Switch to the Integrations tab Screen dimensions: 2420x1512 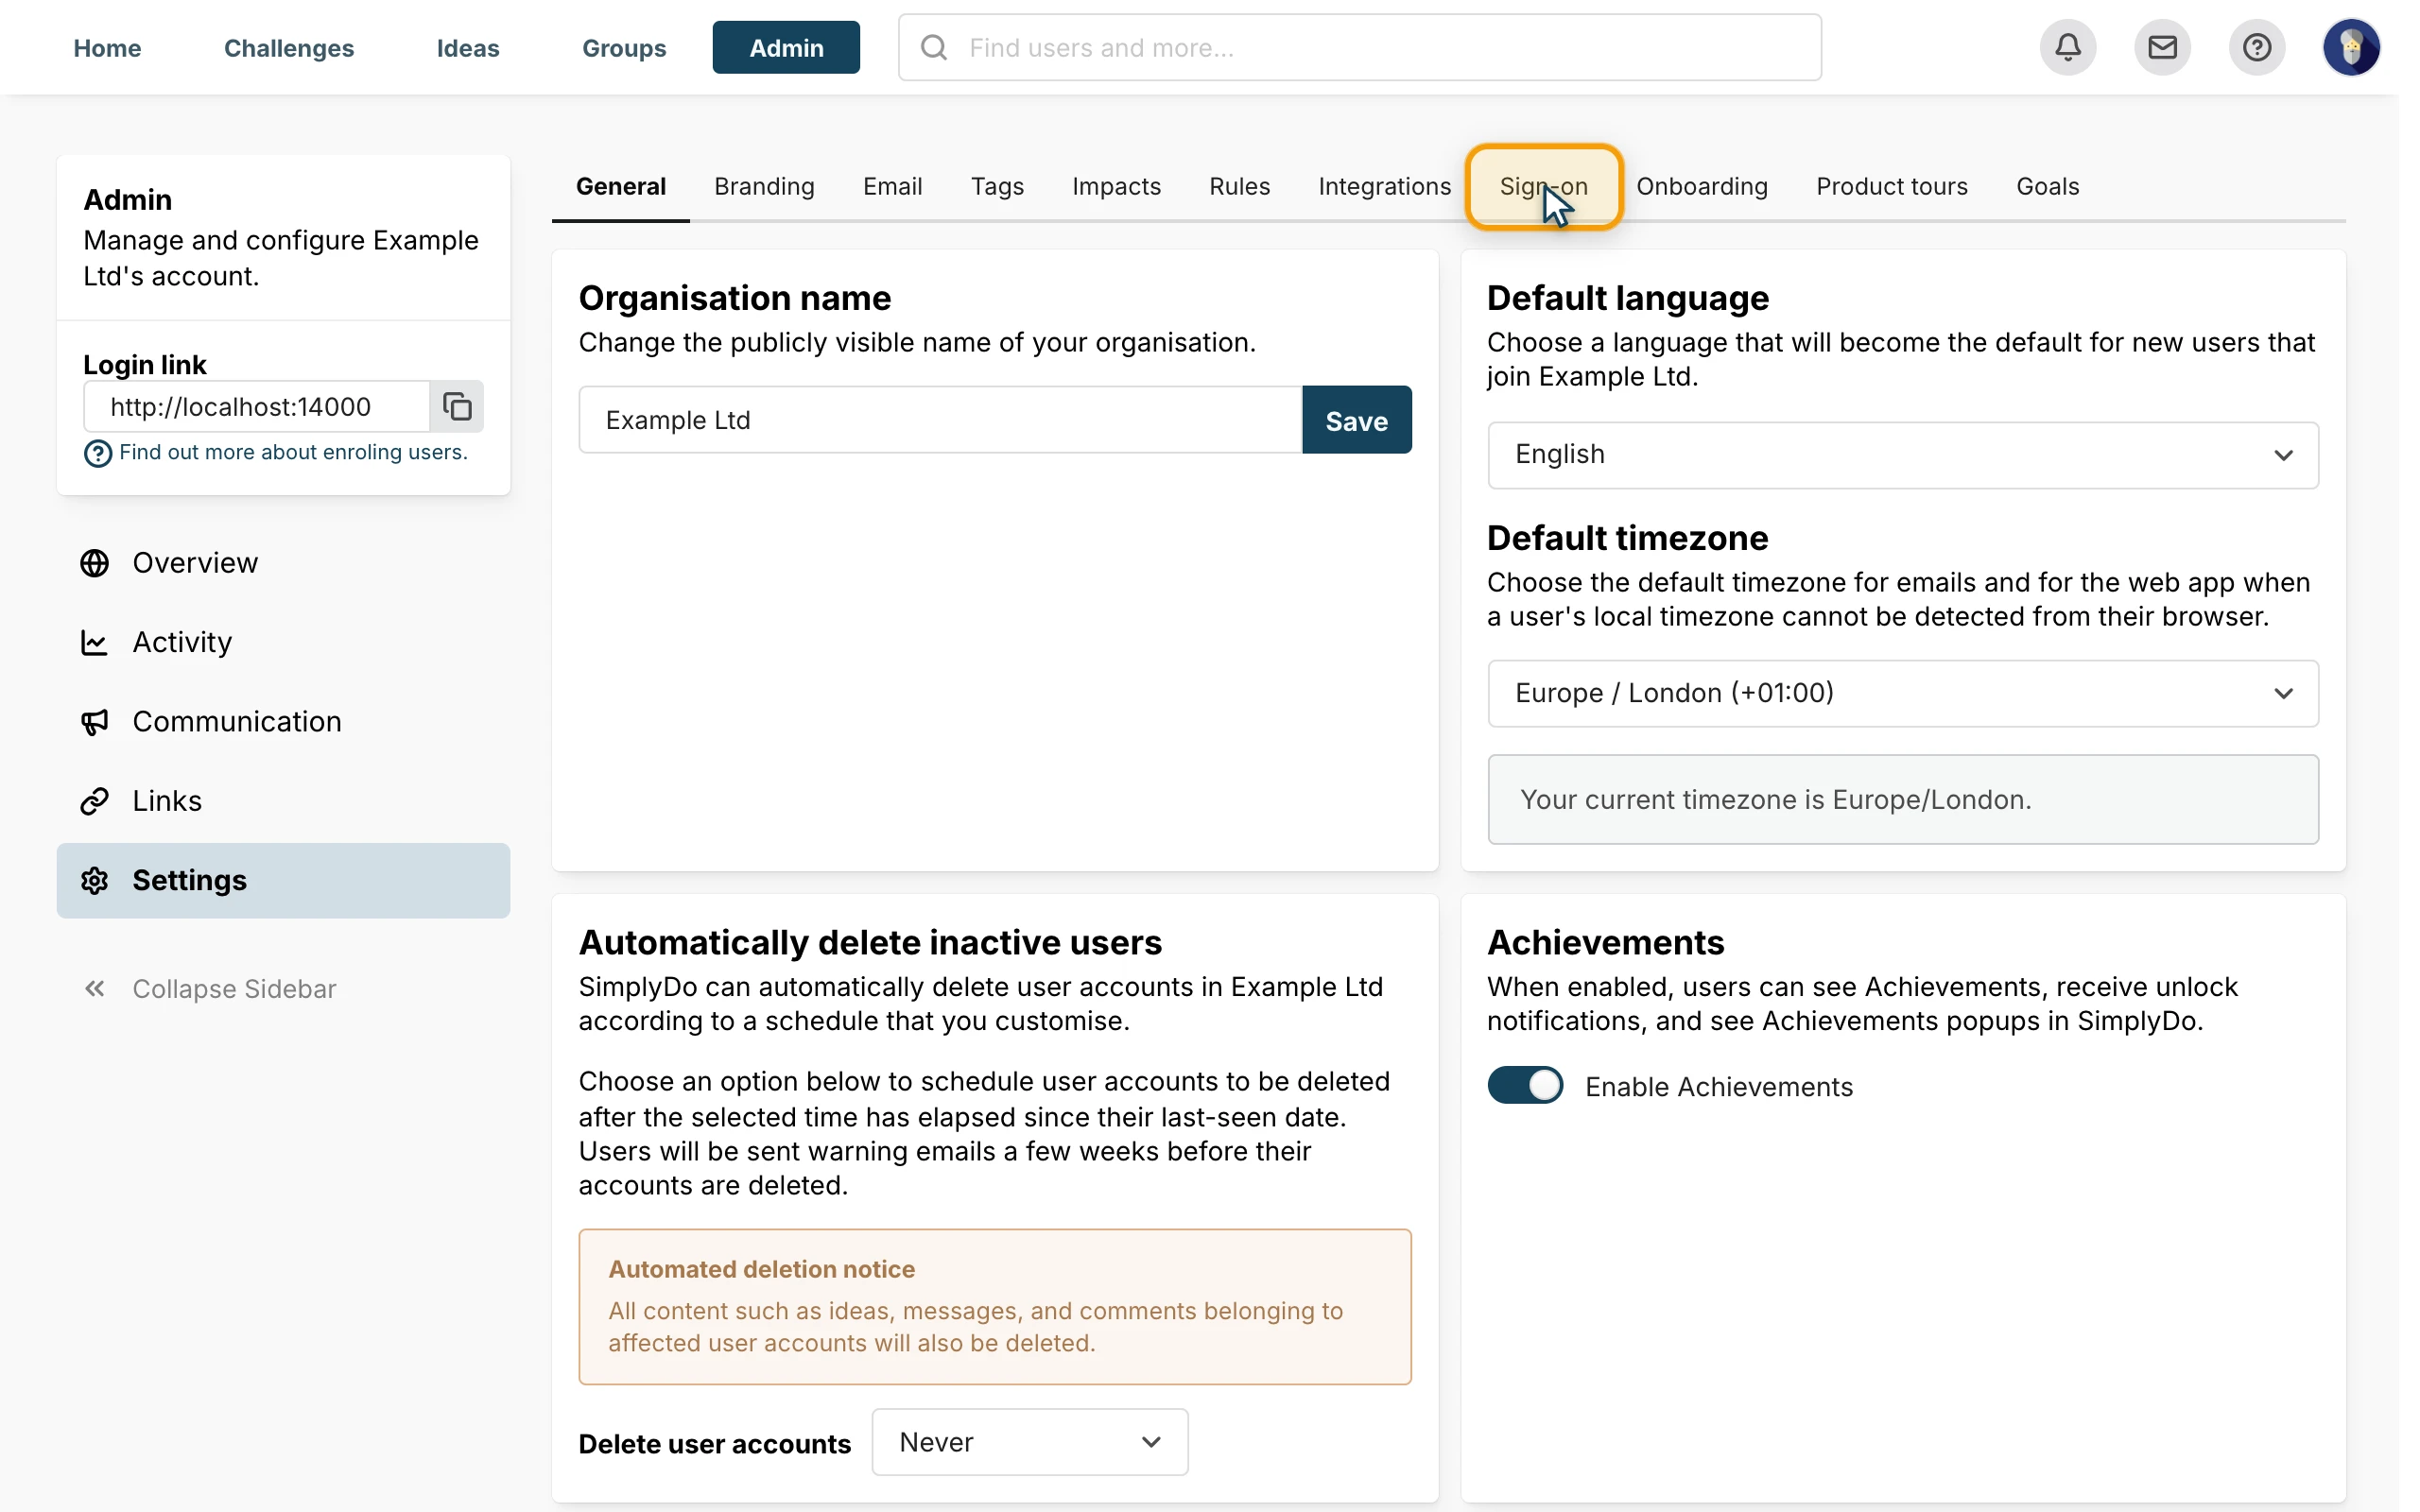pos(1384,186)
